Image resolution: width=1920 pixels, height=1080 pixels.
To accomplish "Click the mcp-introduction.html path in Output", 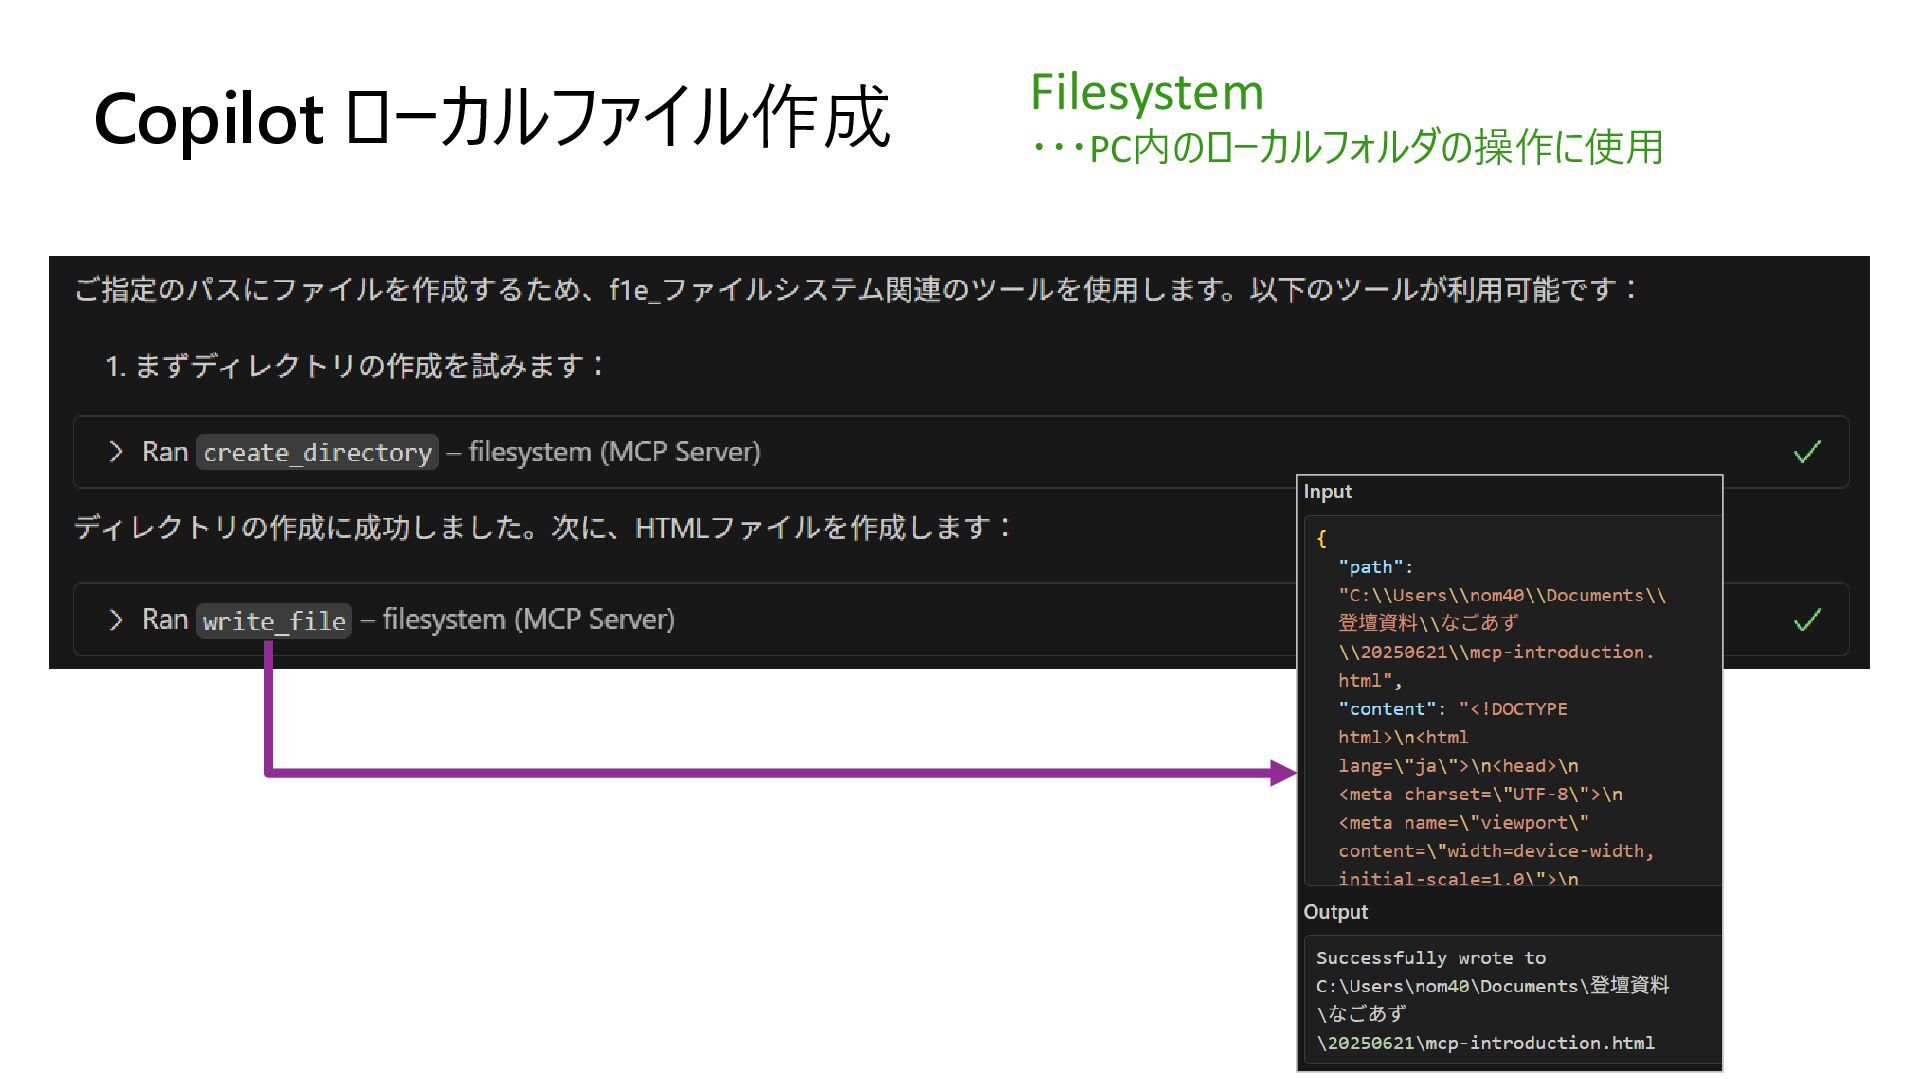I will [1540, 1043].
